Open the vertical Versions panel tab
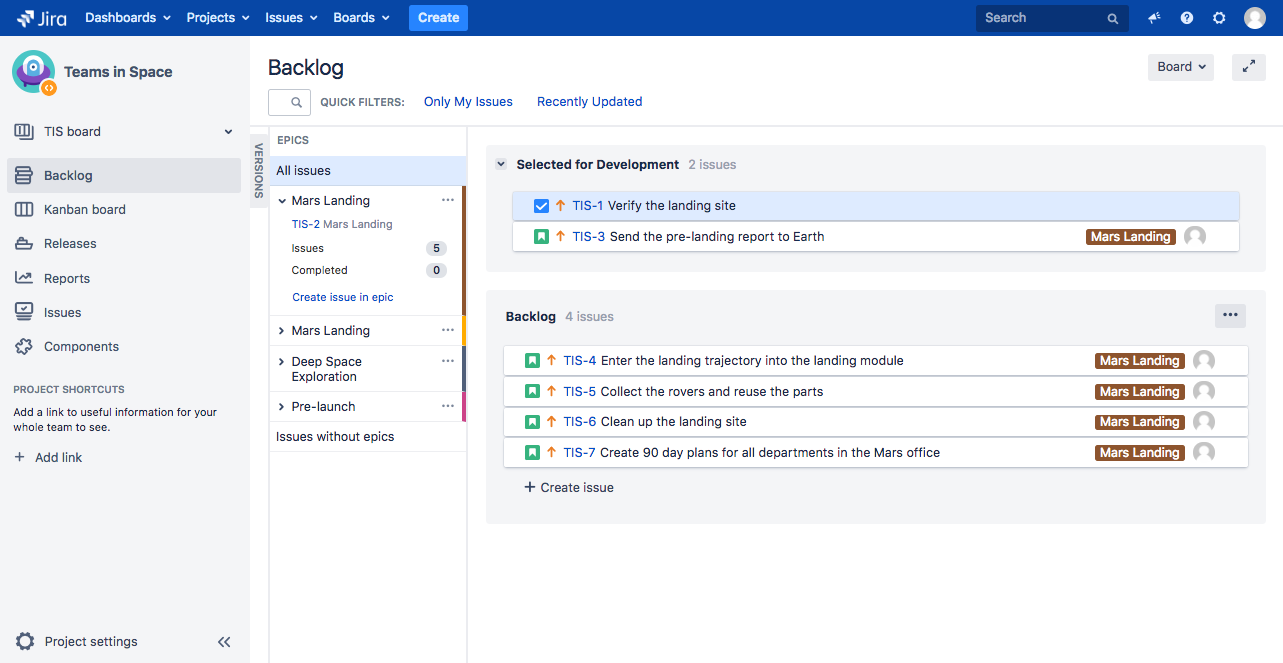The width and height of the screenshot is (1283, 663). (x=259, y=170)
